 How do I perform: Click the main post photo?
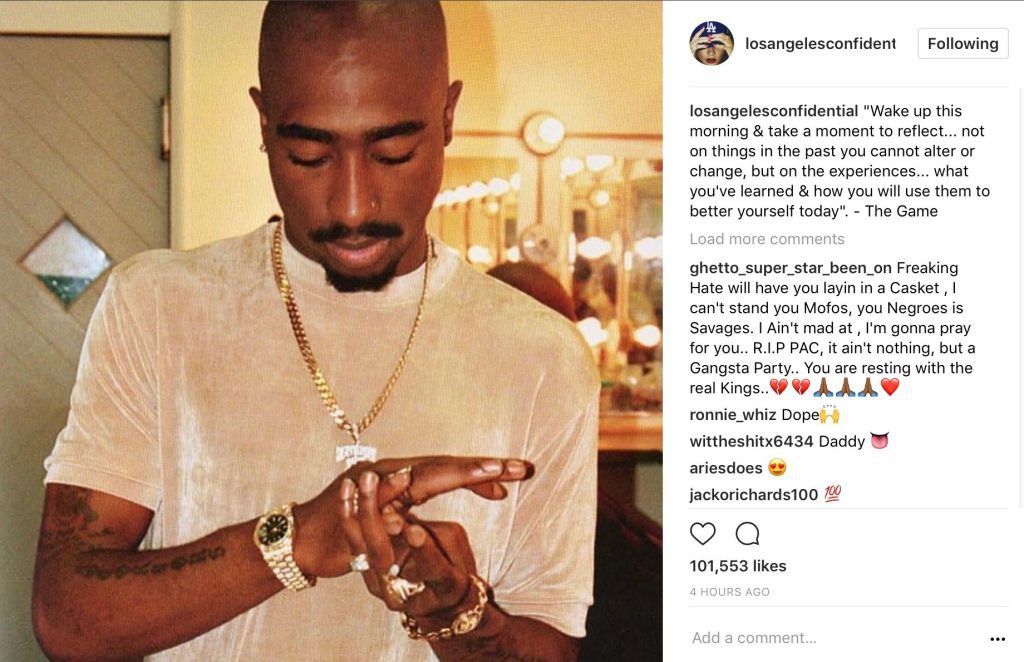point(331,331)
